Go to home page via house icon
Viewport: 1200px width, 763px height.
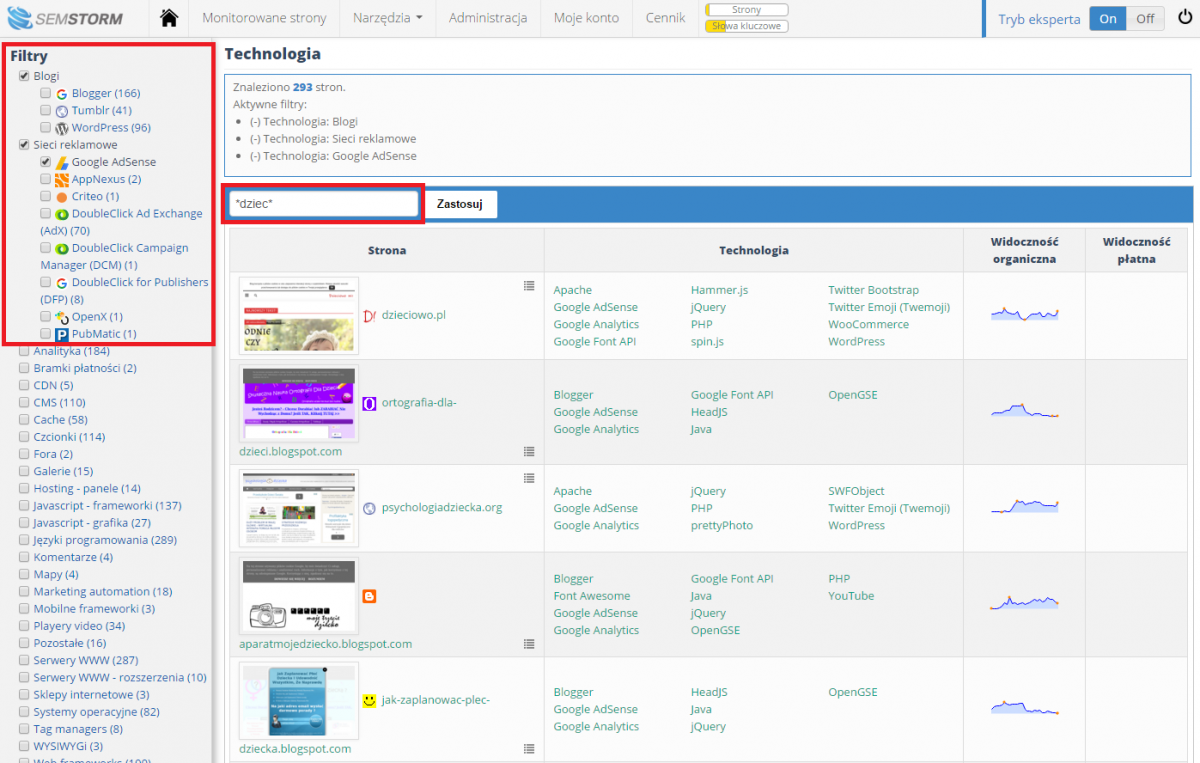pyautogui.click(x=169, y=17)
